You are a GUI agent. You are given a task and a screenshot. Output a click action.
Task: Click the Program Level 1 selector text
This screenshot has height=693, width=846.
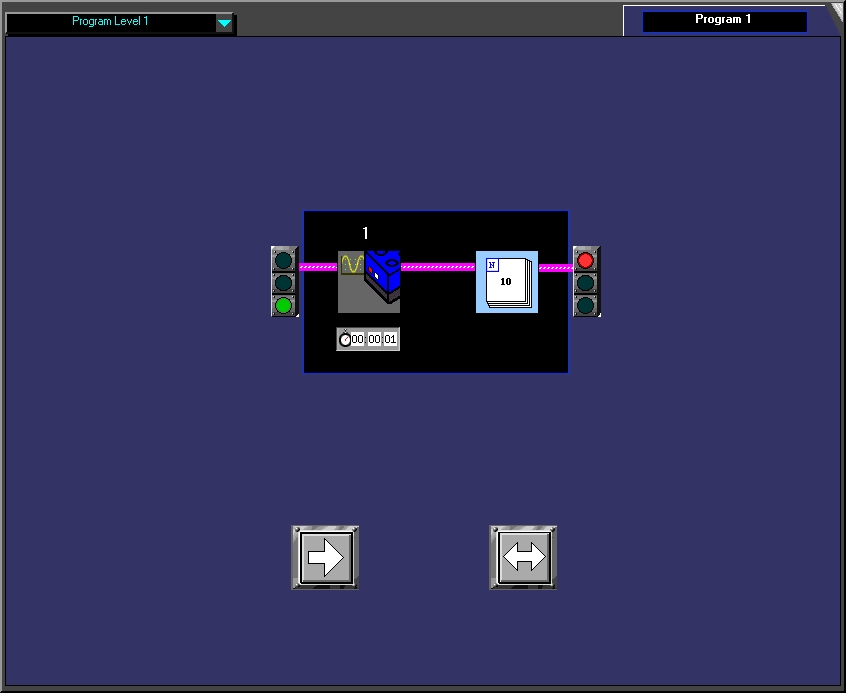click(110, 22)
